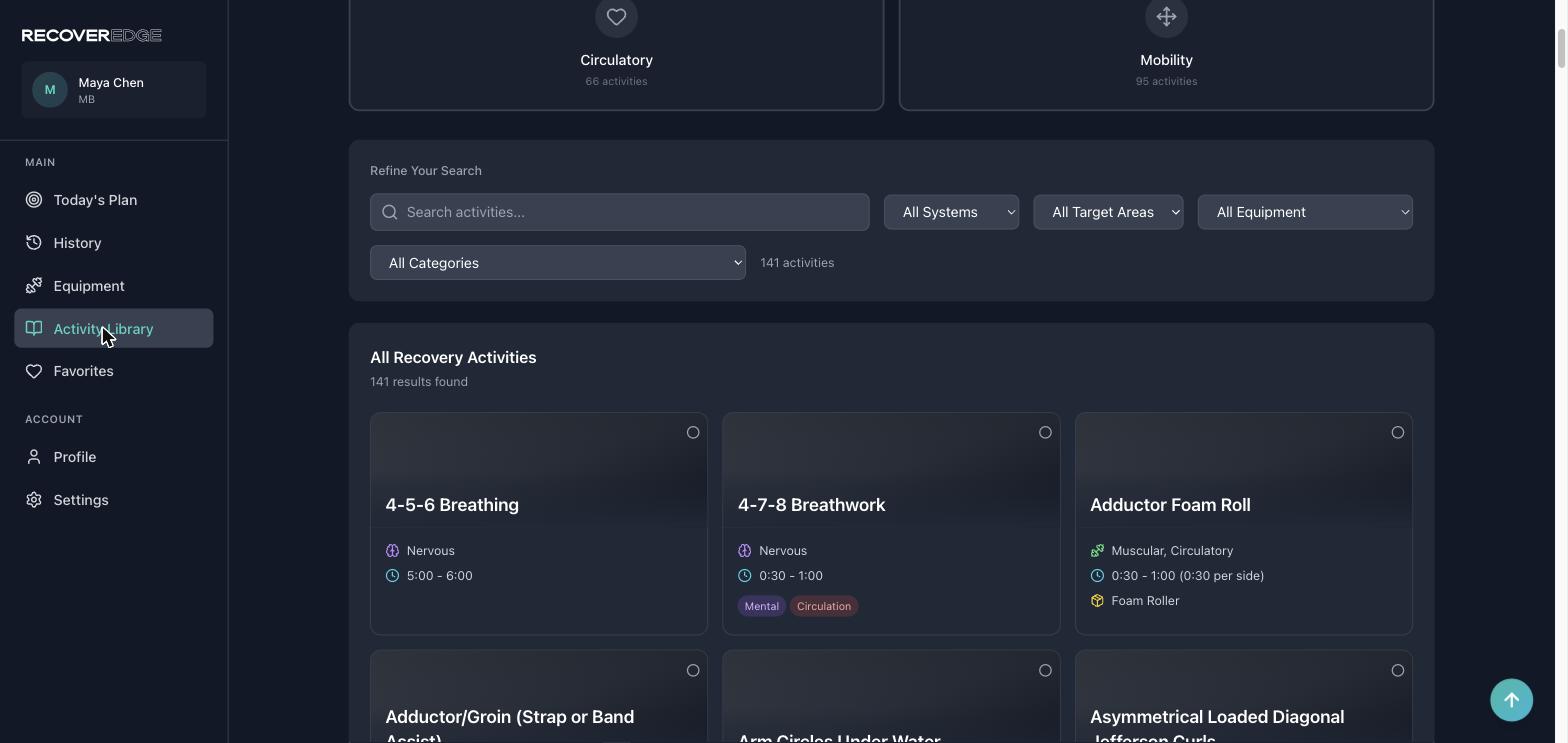Click the Equipment dumbbell icon

[34, 286]
